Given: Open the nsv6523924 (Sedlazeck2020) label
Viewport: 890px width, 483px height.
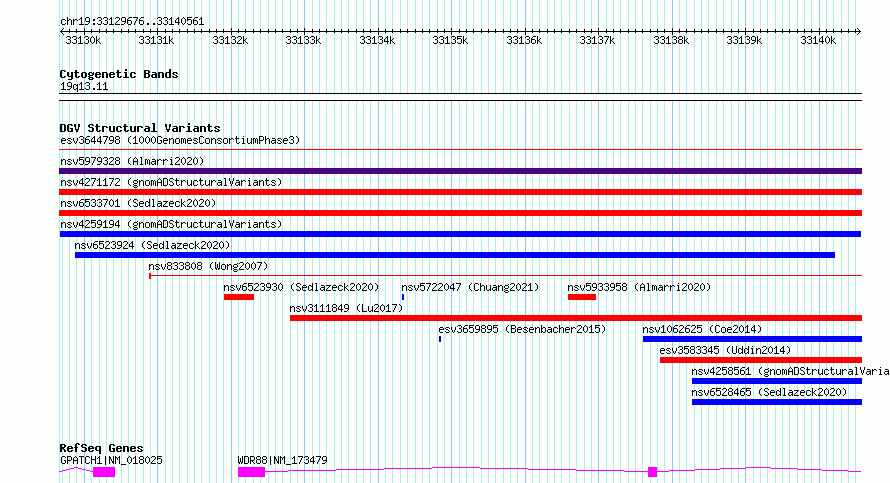Looking at the screenshot, I should 152,245.
